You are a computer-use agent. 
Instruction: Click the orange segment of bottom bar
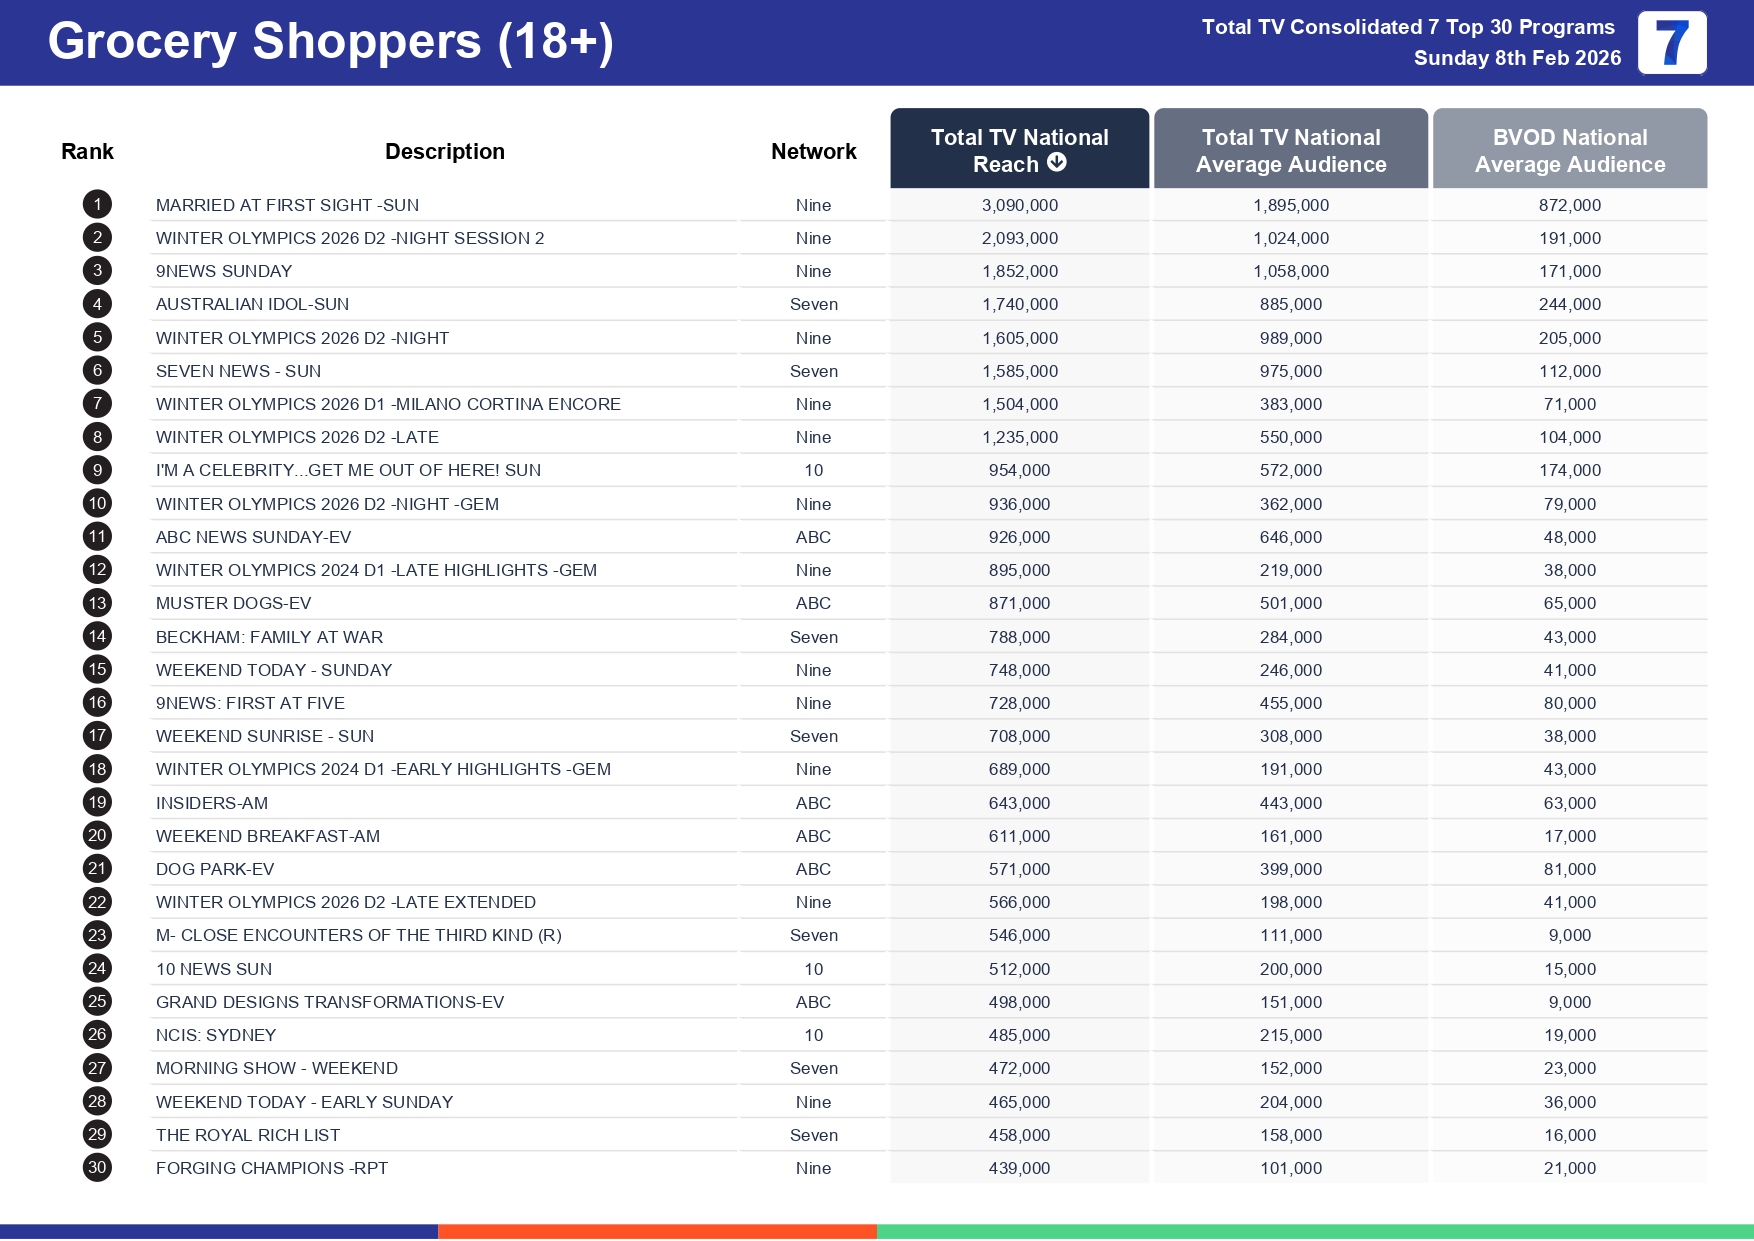[x=657, y=1231]
